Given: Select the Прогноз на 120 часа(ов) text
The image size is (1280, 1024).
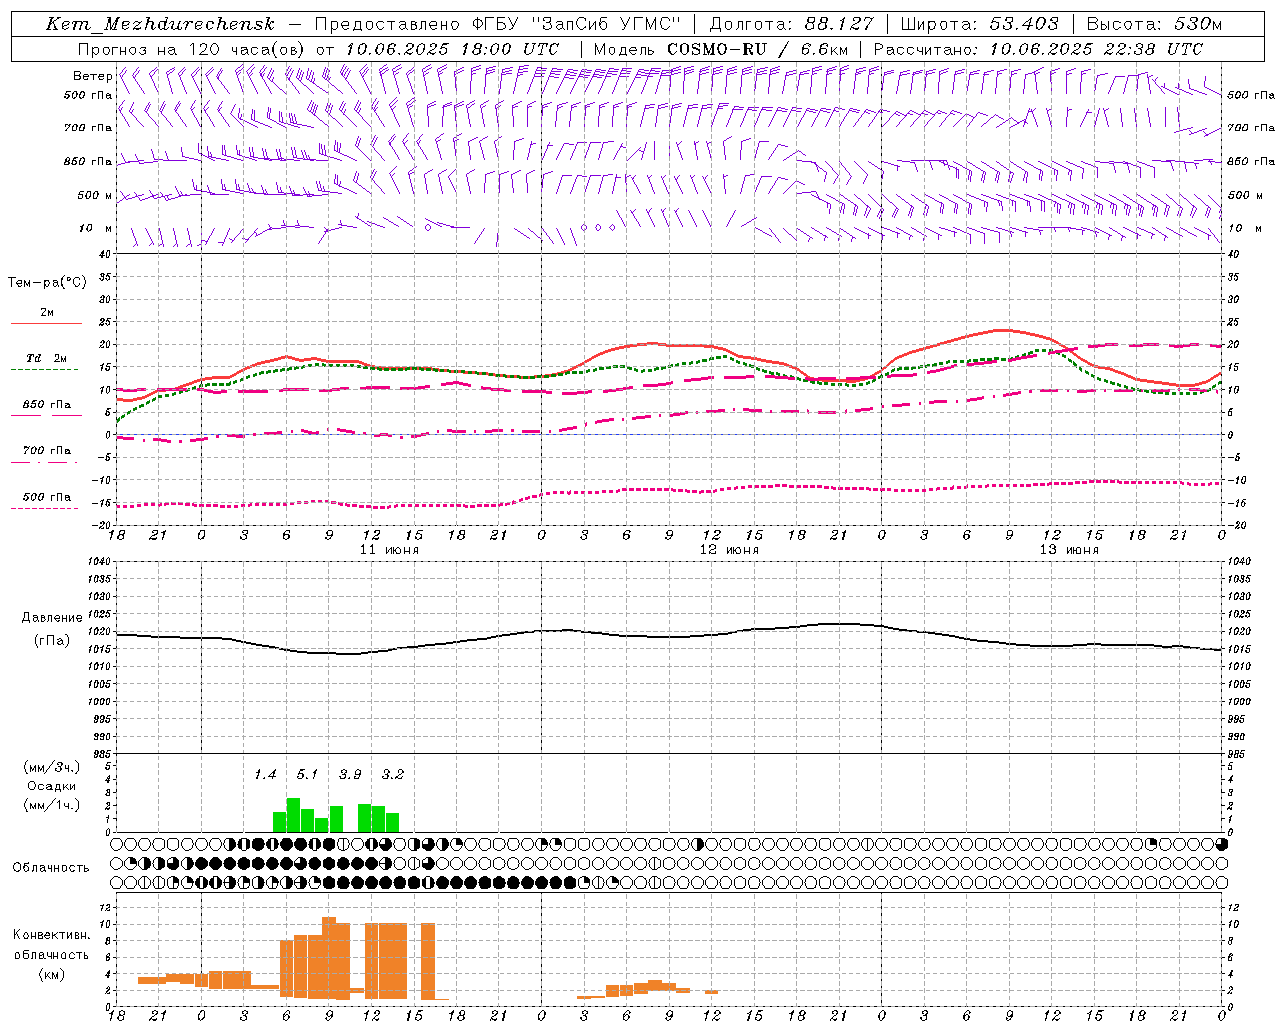Looking at the screenshot, I should click(x=192, y=49).
